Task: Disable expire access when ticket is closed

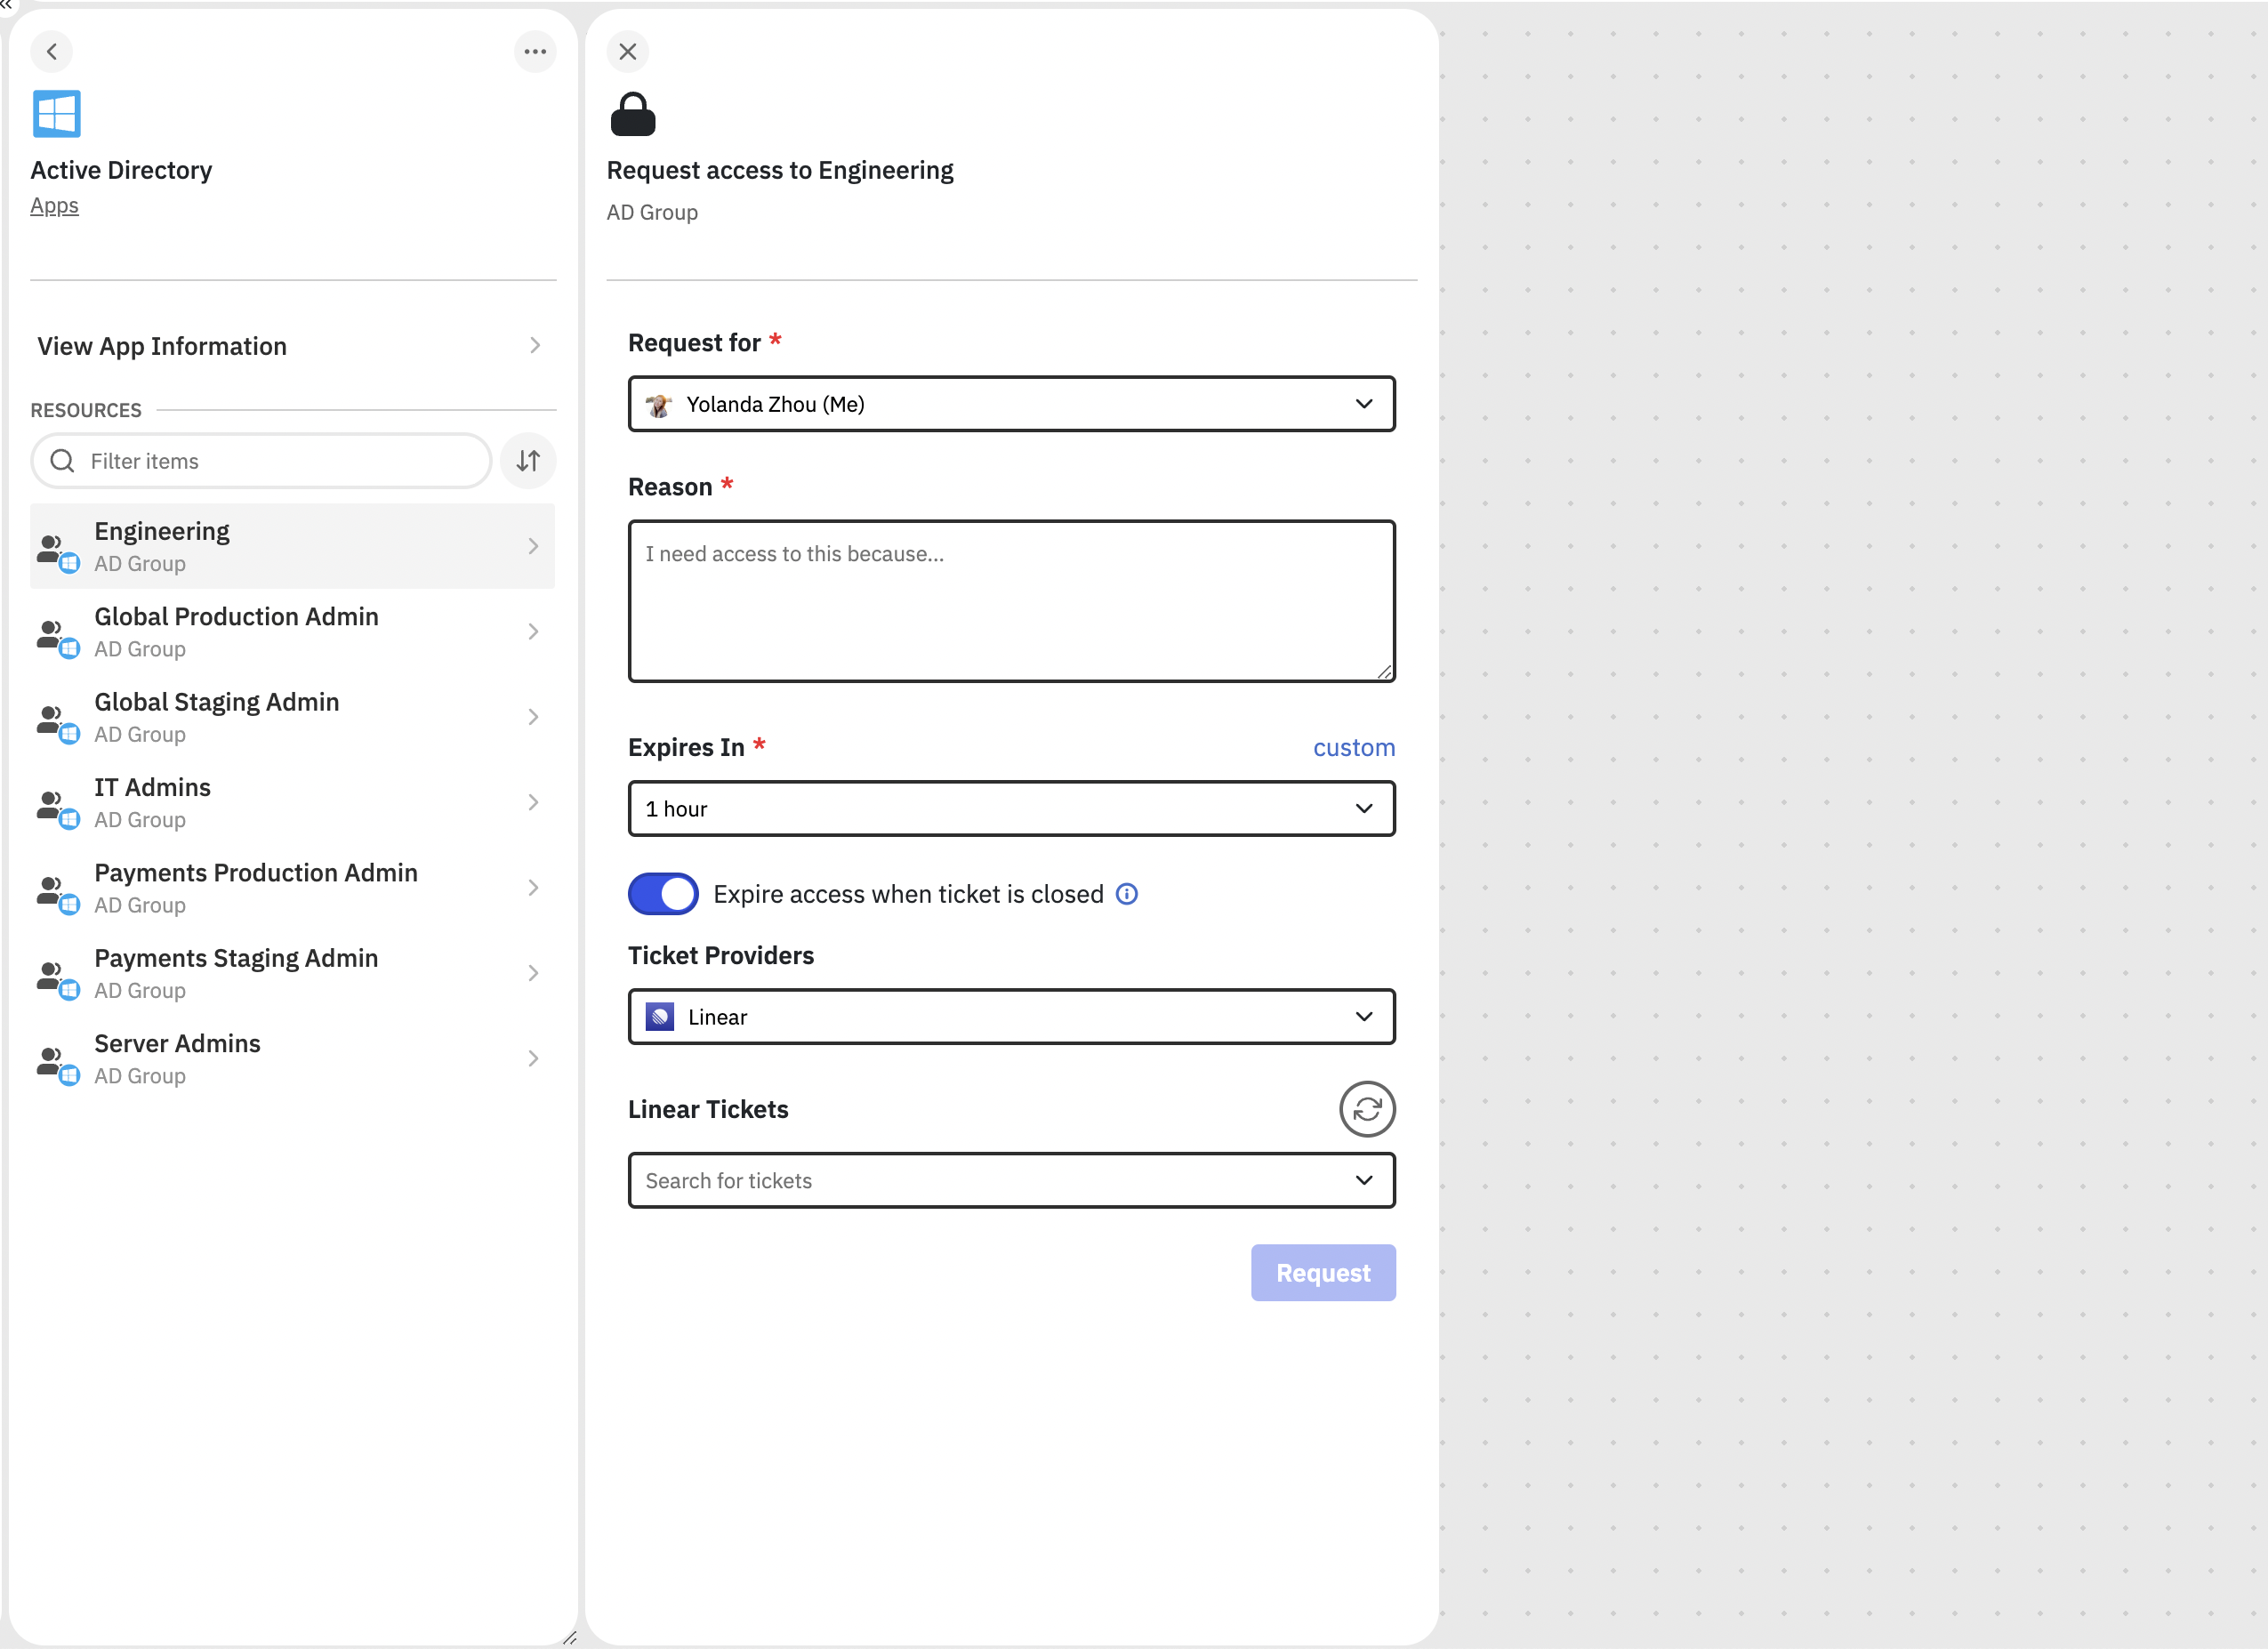Action: click(663, 894)
